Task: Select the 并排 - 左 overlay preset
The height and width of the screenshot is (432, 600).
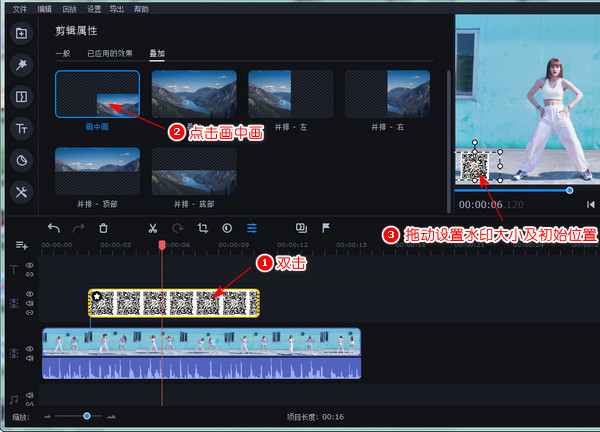Action: coord(291,94)
